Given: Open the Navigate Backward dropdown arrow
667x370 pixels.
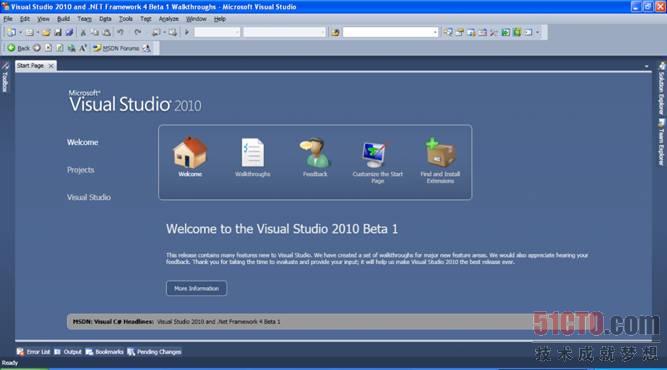Looking at the screenshot, I should coord(164,32).
